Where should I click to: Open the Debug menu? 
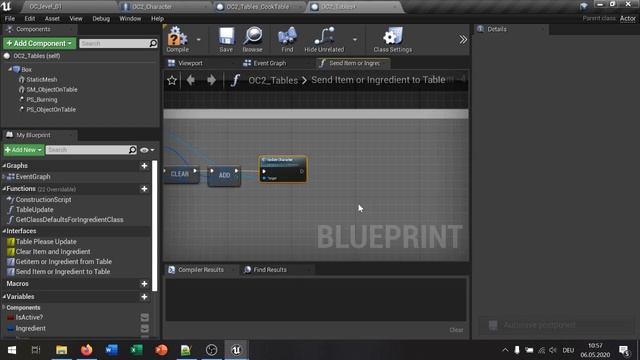[101, 19]
